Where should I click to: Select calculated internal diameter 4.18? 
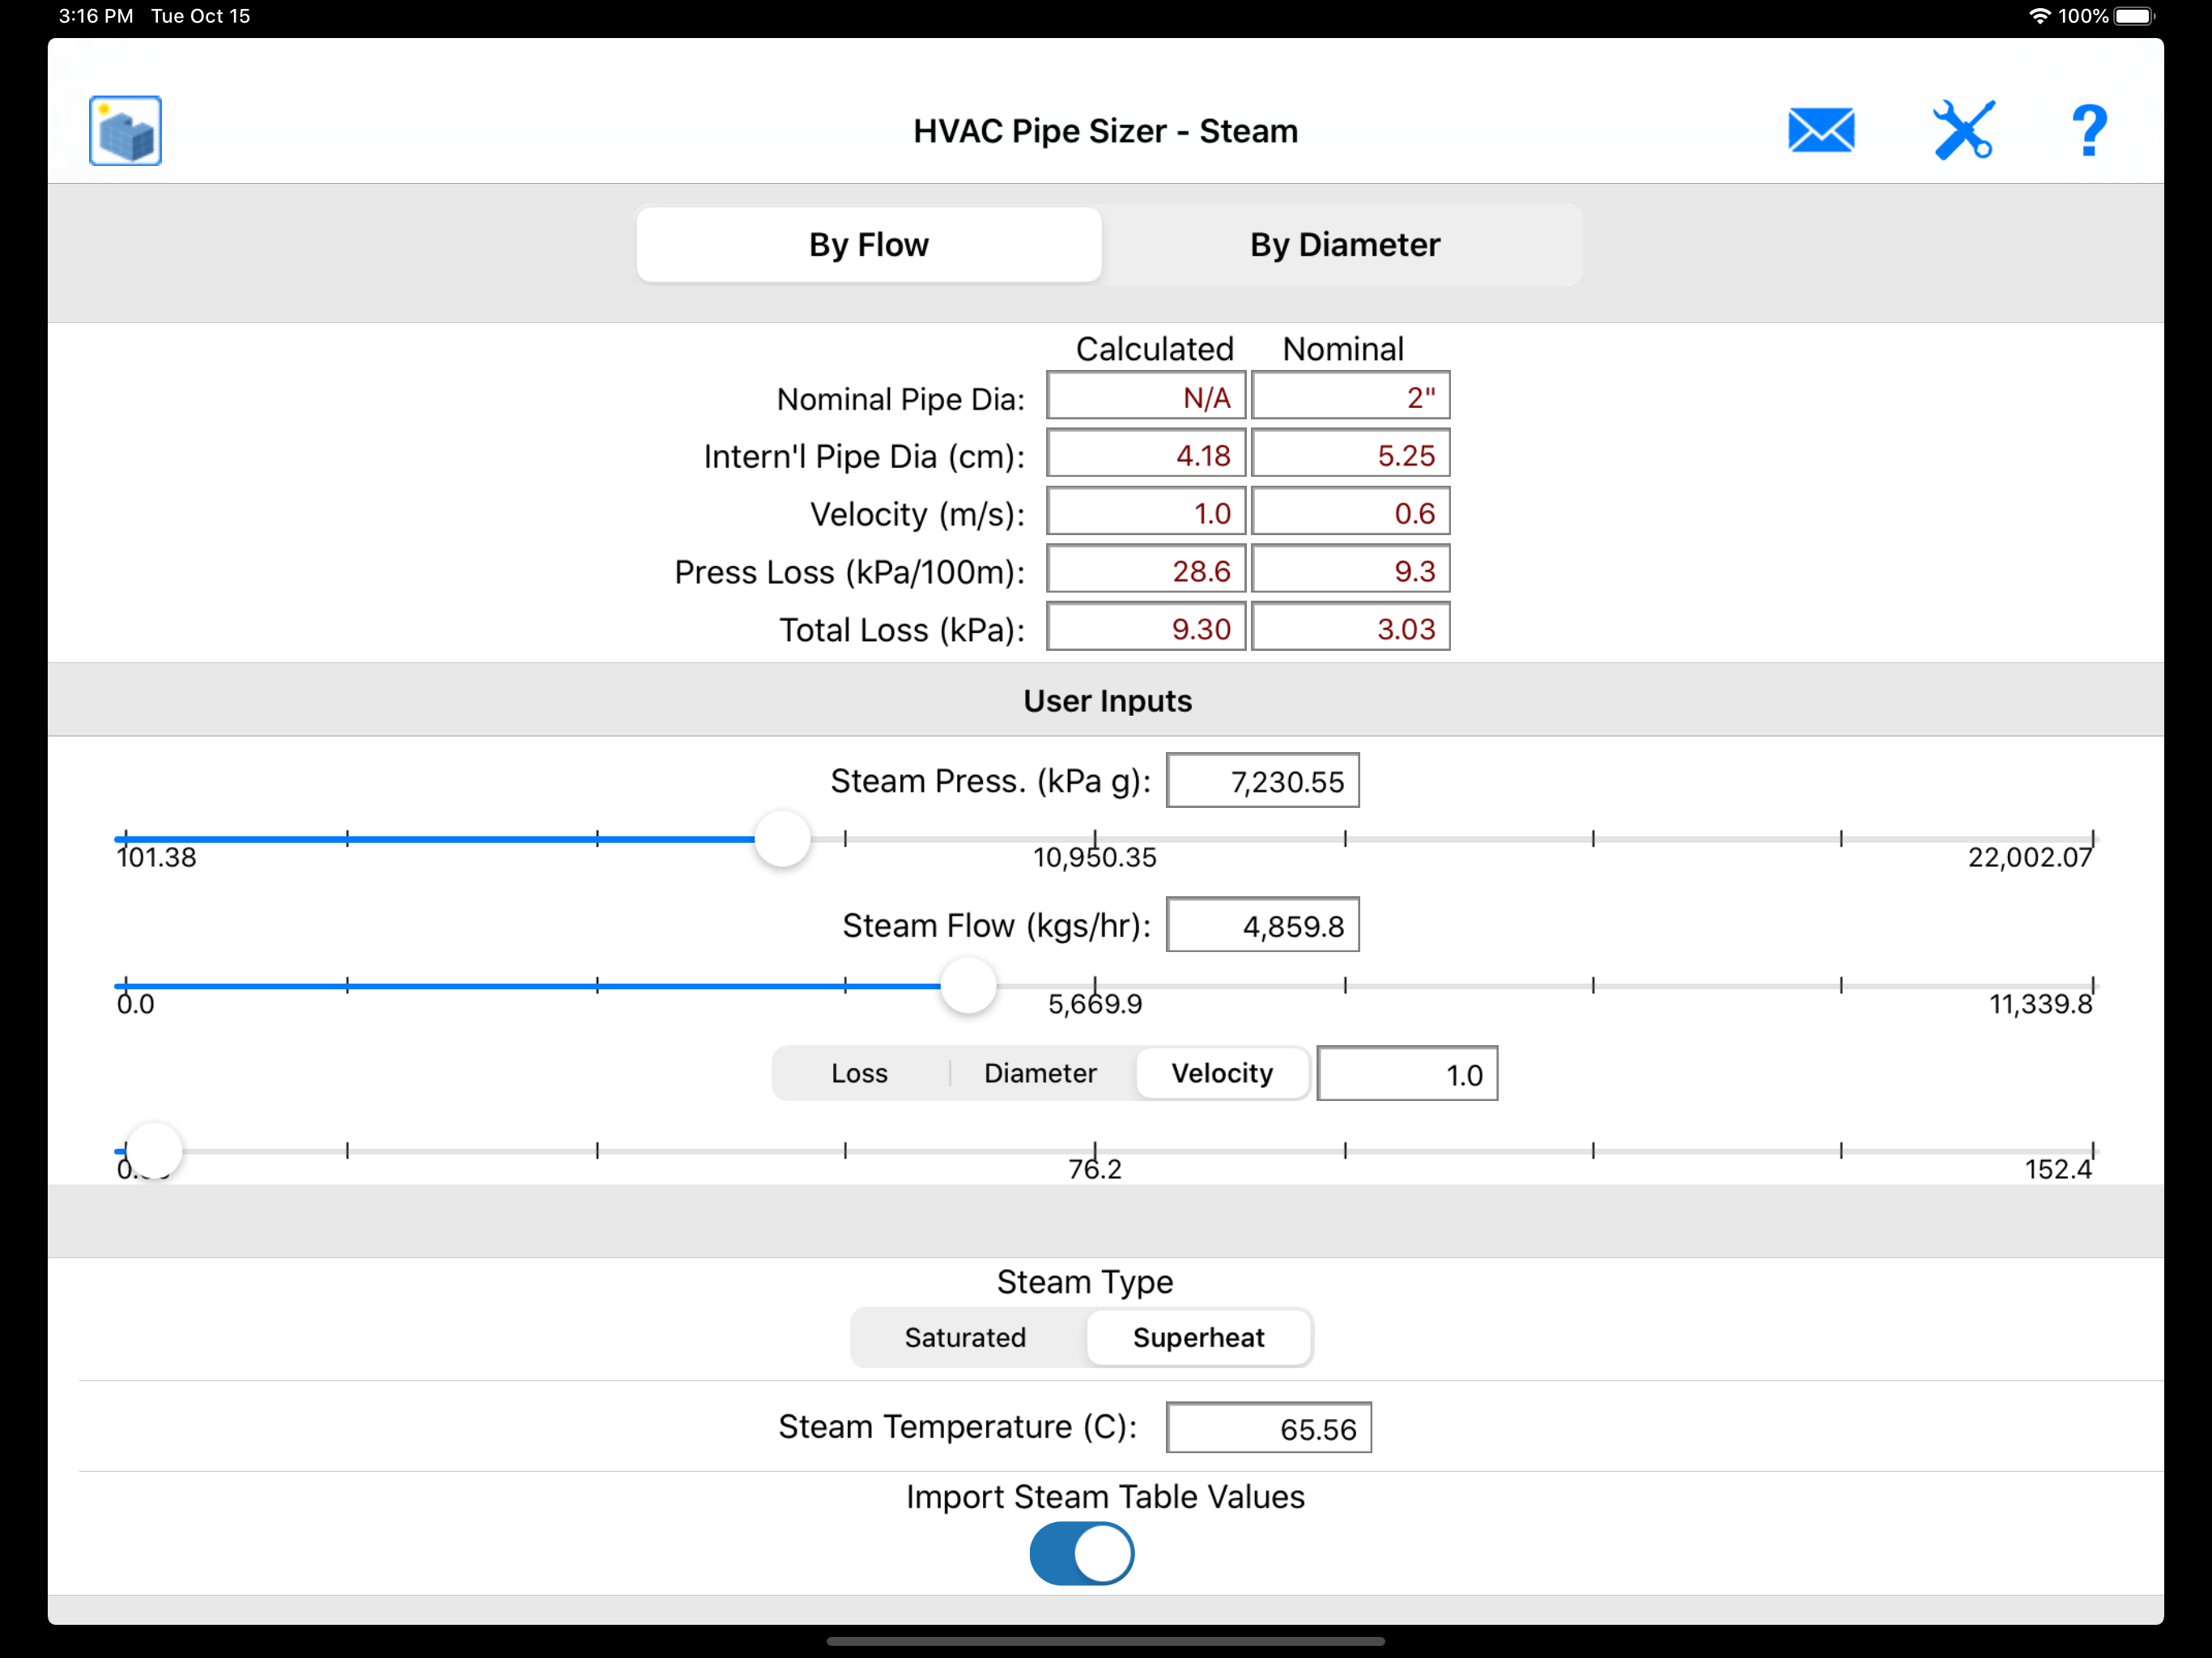[1146, 454]
